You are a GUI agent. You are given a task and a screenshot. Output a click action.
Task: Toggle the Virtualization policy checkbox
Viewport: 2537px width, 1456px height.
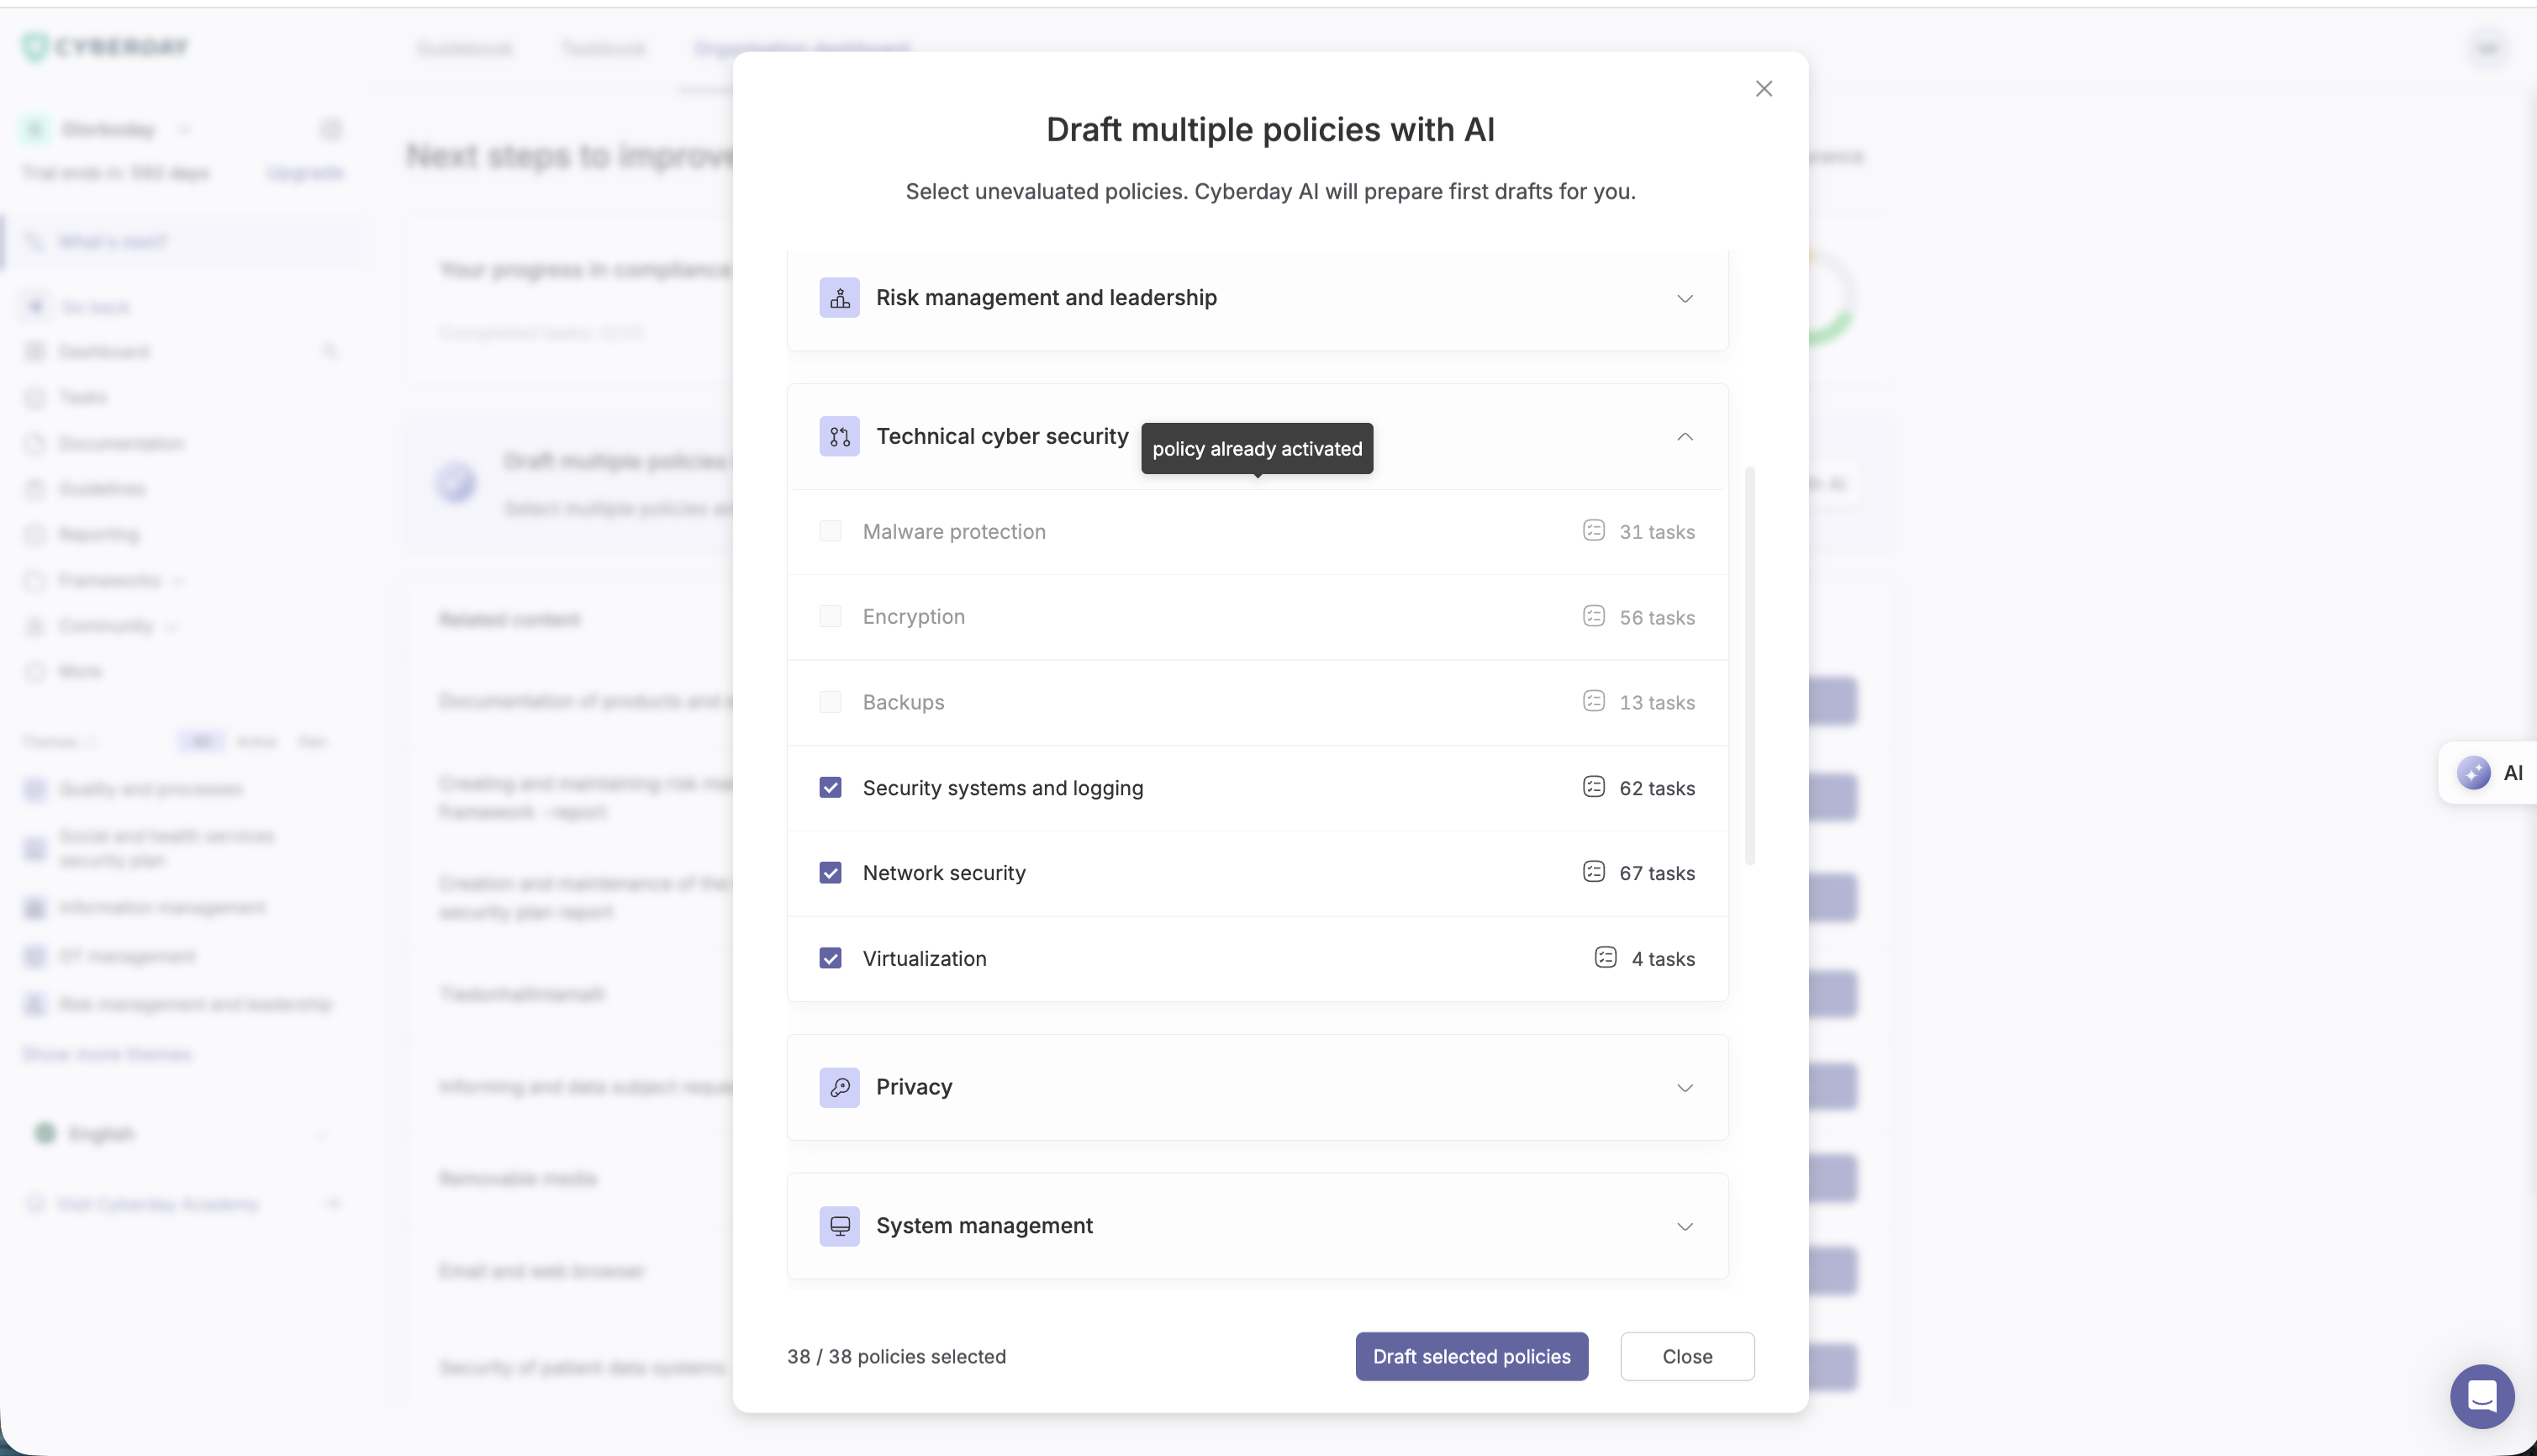click(x=830, y=959)
